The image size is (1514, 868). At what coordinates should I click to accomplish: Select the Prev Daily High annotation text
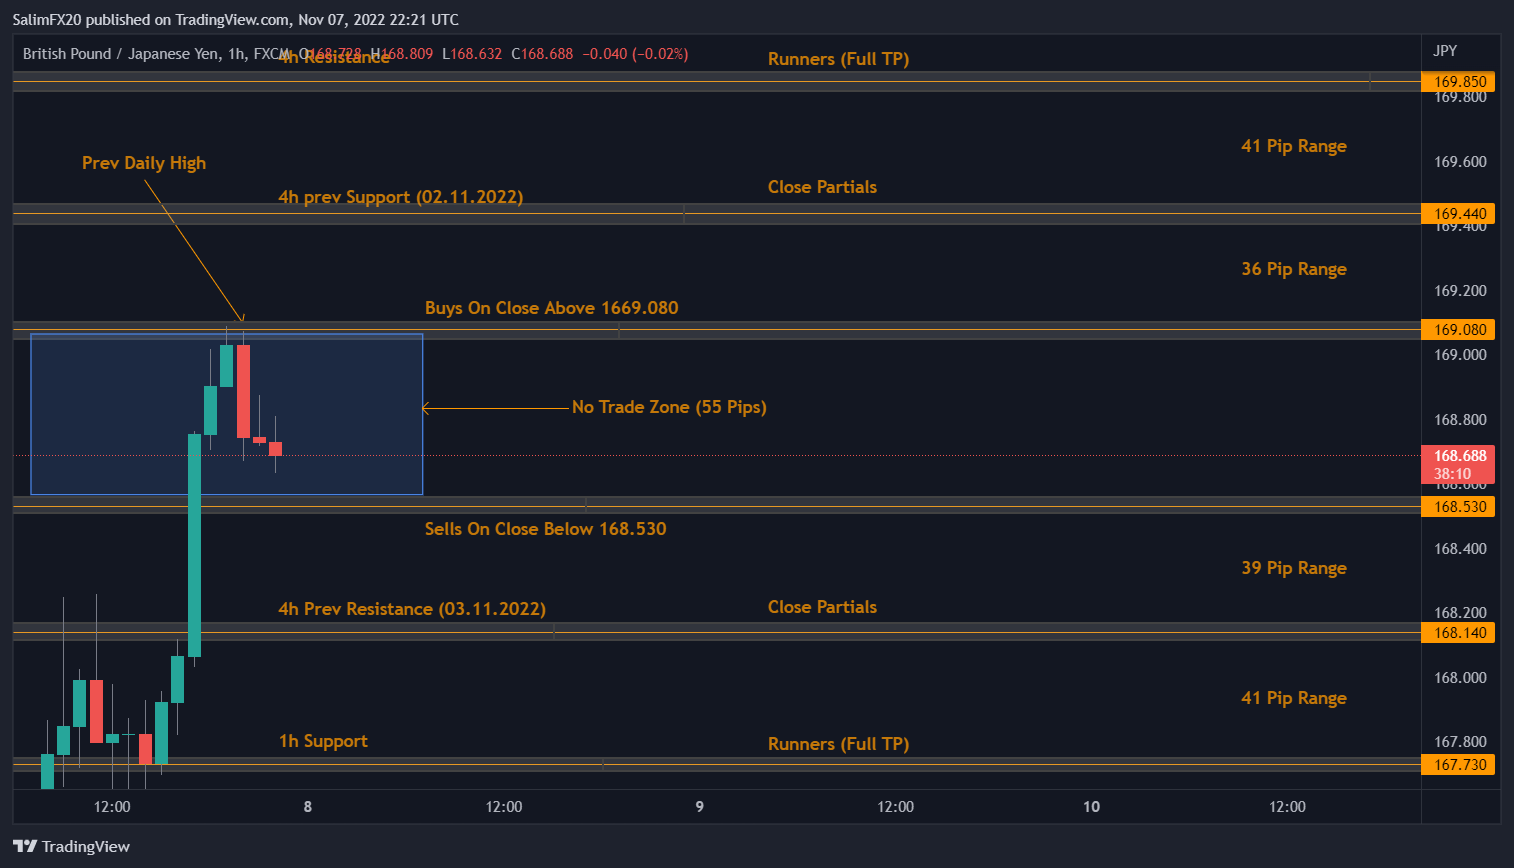(144, 163)
